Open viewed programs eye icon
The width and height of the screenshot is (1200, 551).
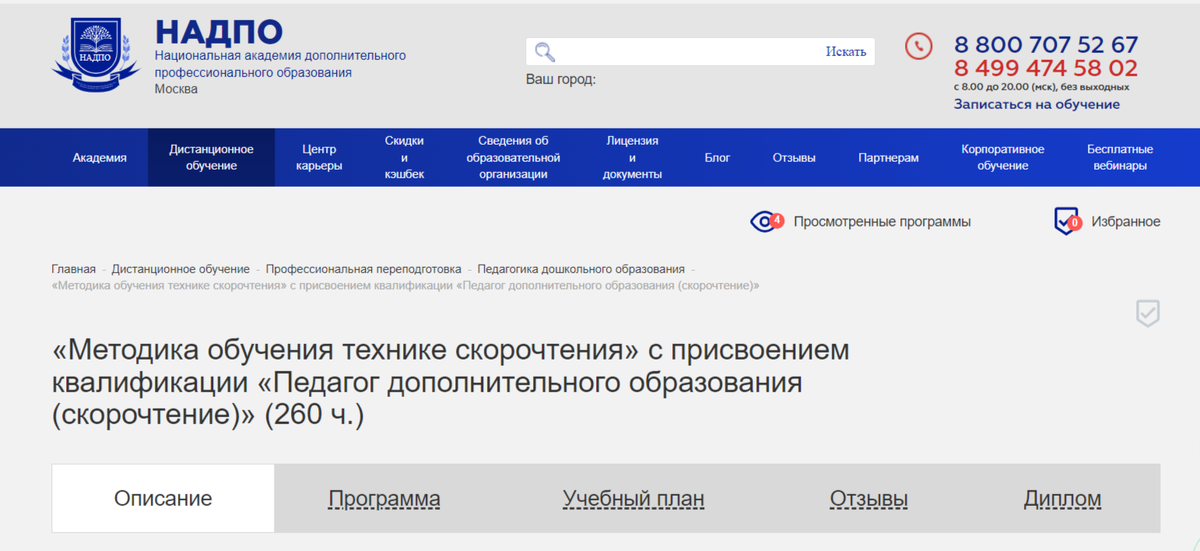pos(767,221)
